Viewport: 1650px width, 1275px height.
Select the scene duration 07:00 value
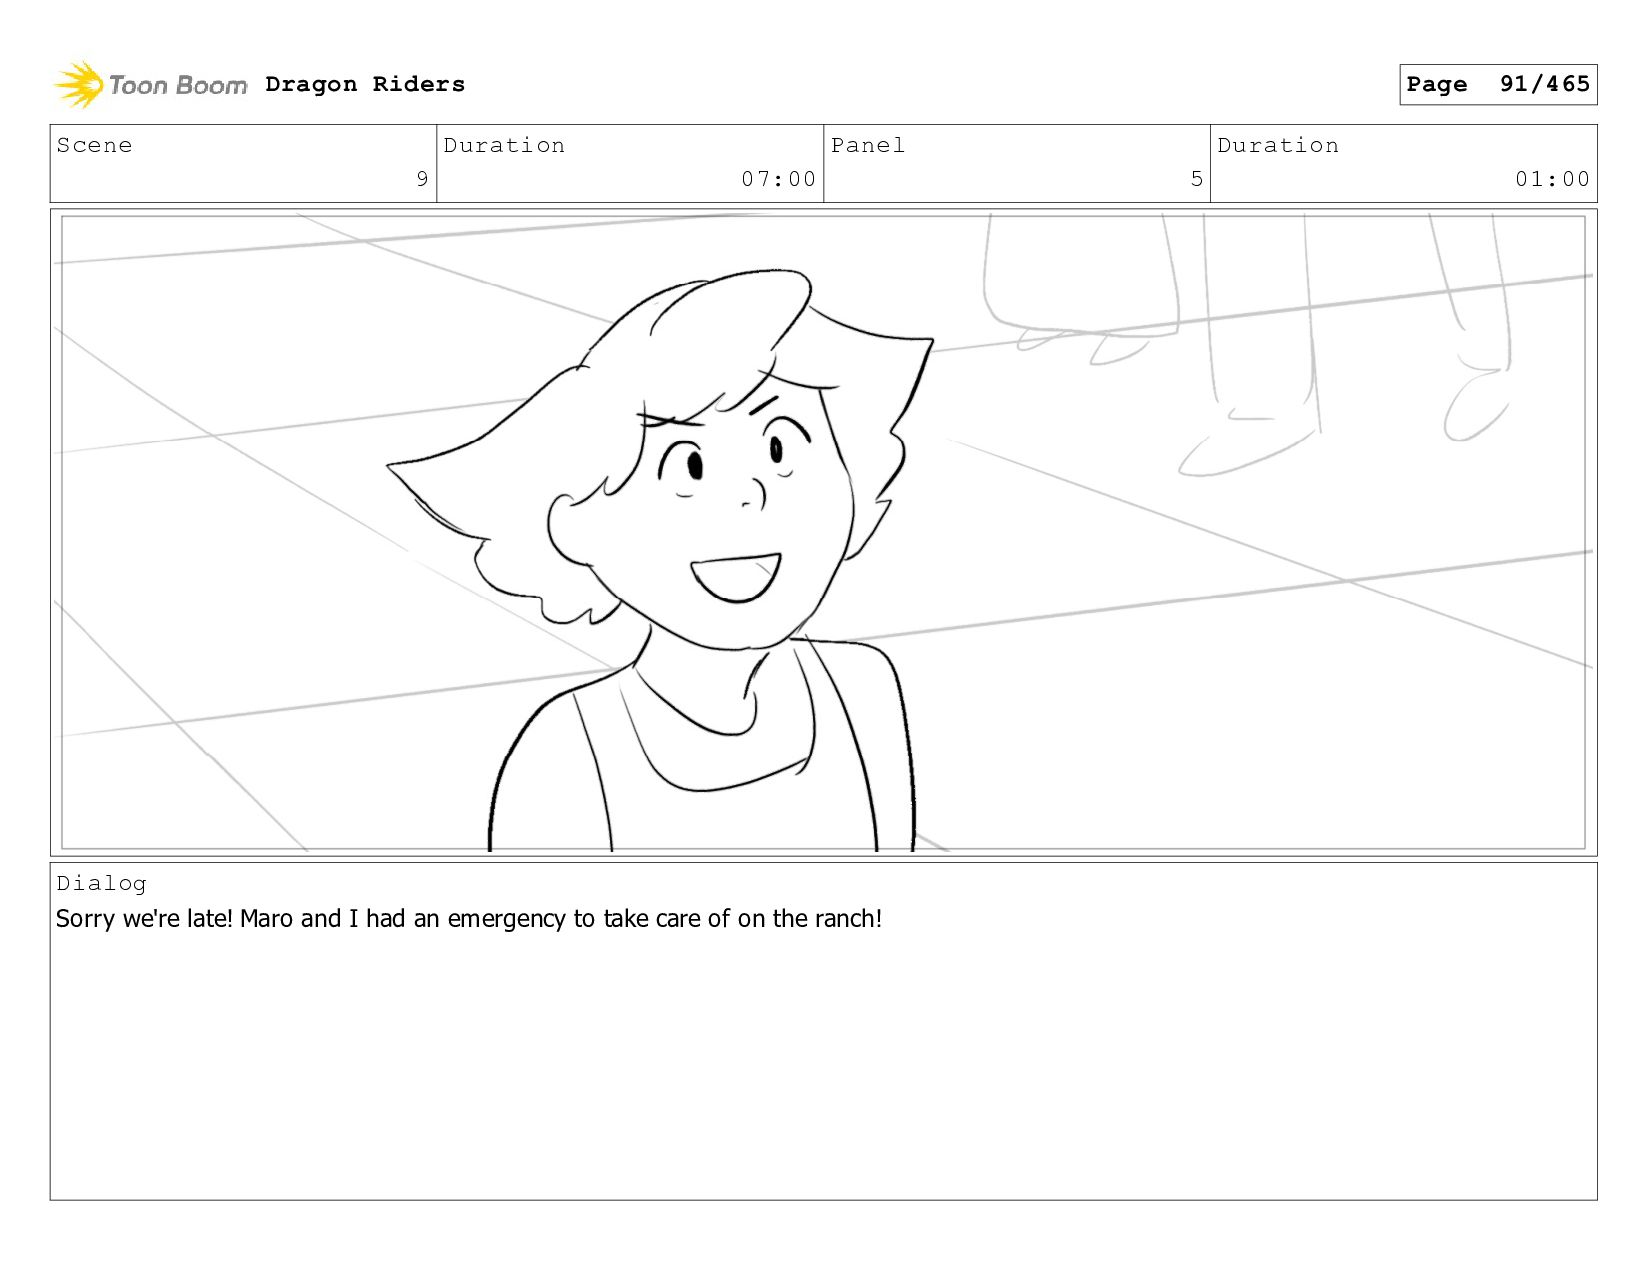click(778, 179)
